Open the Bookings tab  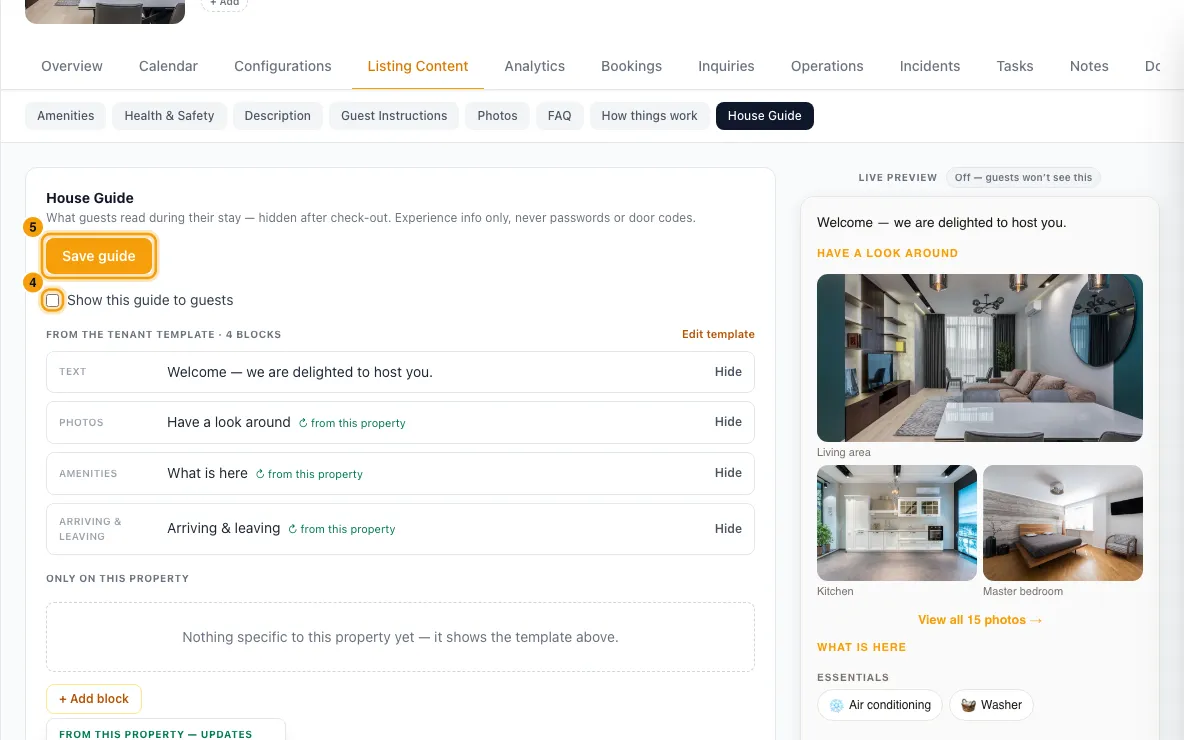(631, 66)
